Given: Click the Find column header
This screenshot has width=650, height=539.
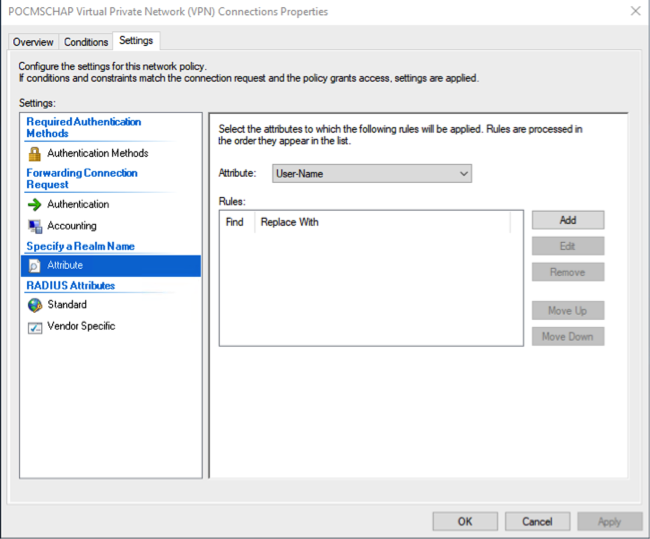Looking at the screenshot, I should click(x=235, y=222).
